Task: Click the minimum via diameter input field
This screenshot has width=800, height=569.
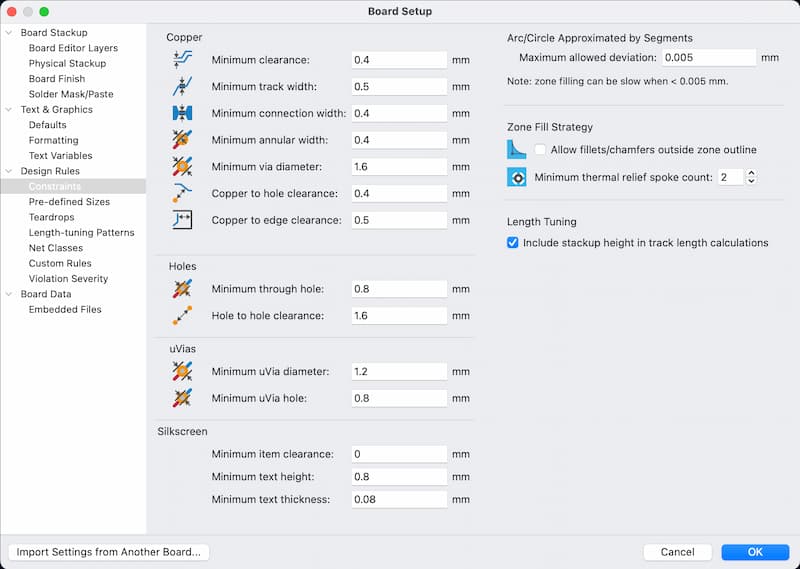Action: pos(399,167)
